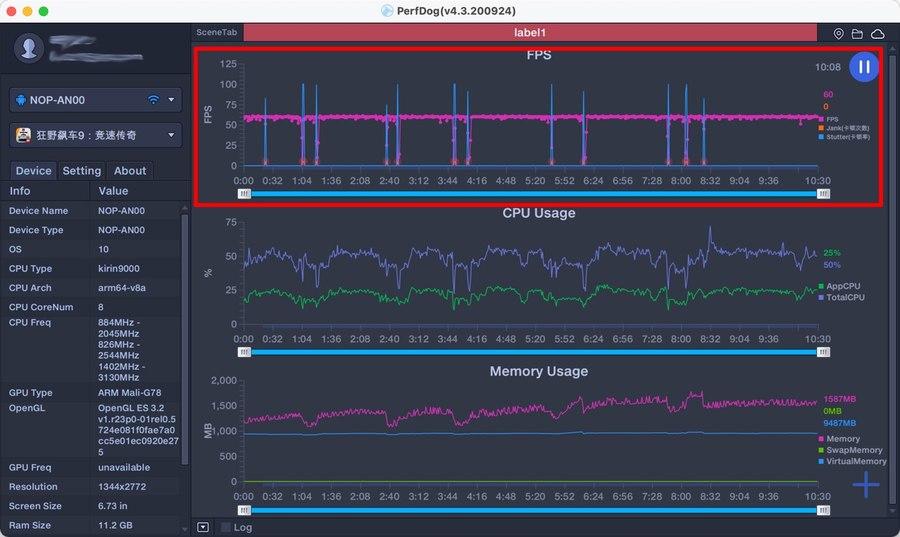Pause recording with the blue pause button
The height and width of the screenshot is (537, 900).
[x=863, y=67]
